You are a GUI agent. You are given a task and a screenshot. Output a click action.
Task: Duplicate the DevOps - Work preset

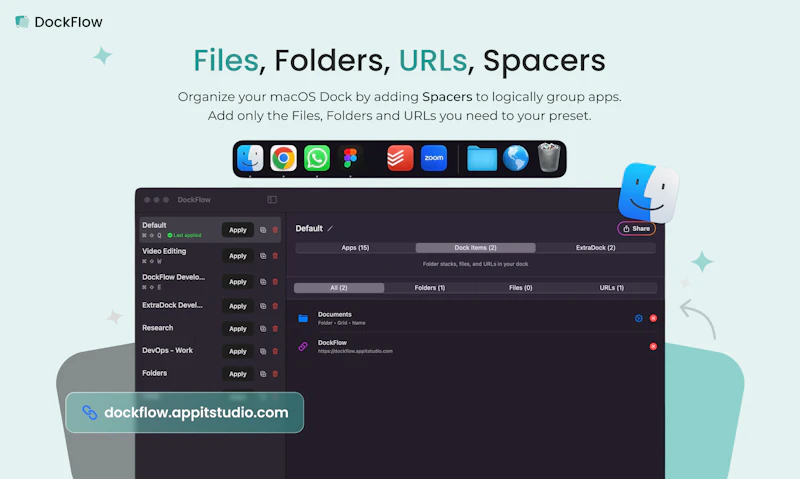pyautogui.click(x=263, y=351)
